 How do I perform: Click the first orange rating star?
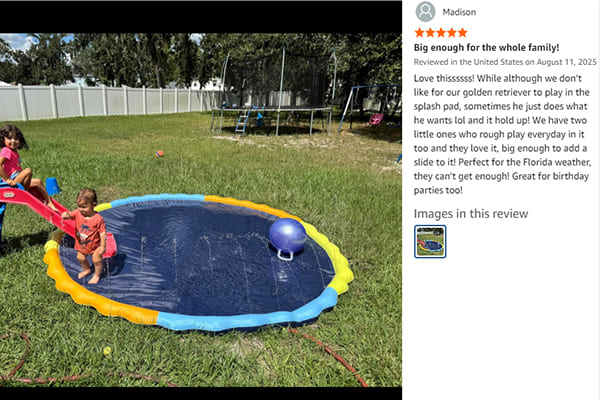(419, 33)
